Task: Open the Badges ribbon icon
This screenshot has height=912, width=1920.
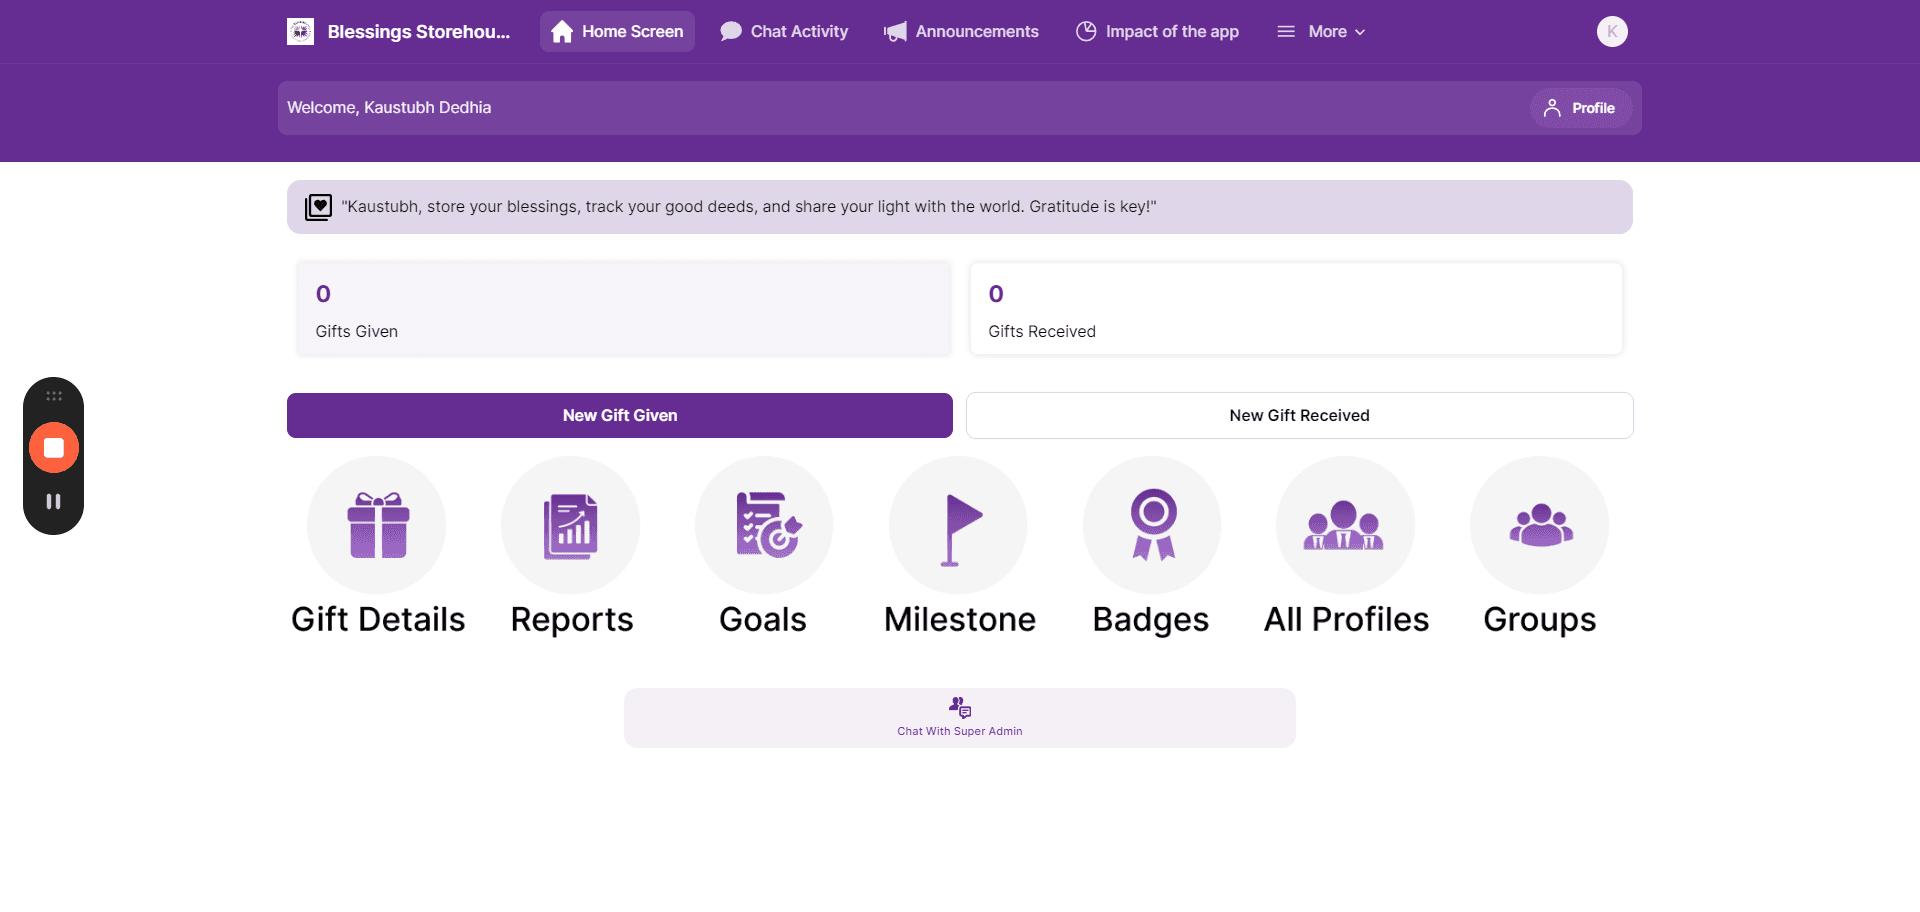Action: (1153, 525)
